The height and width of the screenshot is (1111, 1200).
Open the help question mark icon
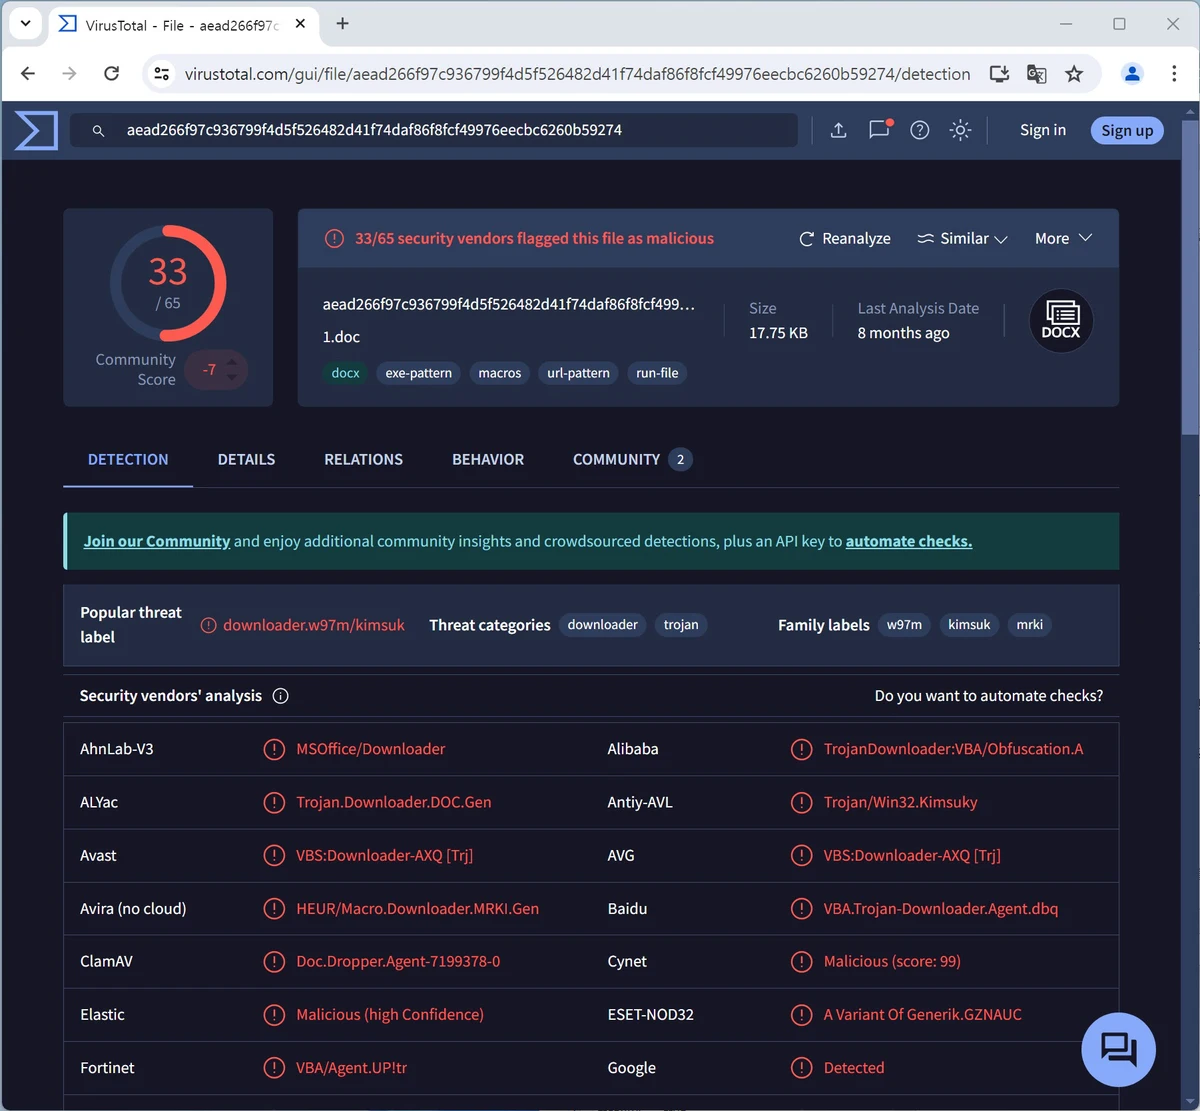click(x=920, y=130)
